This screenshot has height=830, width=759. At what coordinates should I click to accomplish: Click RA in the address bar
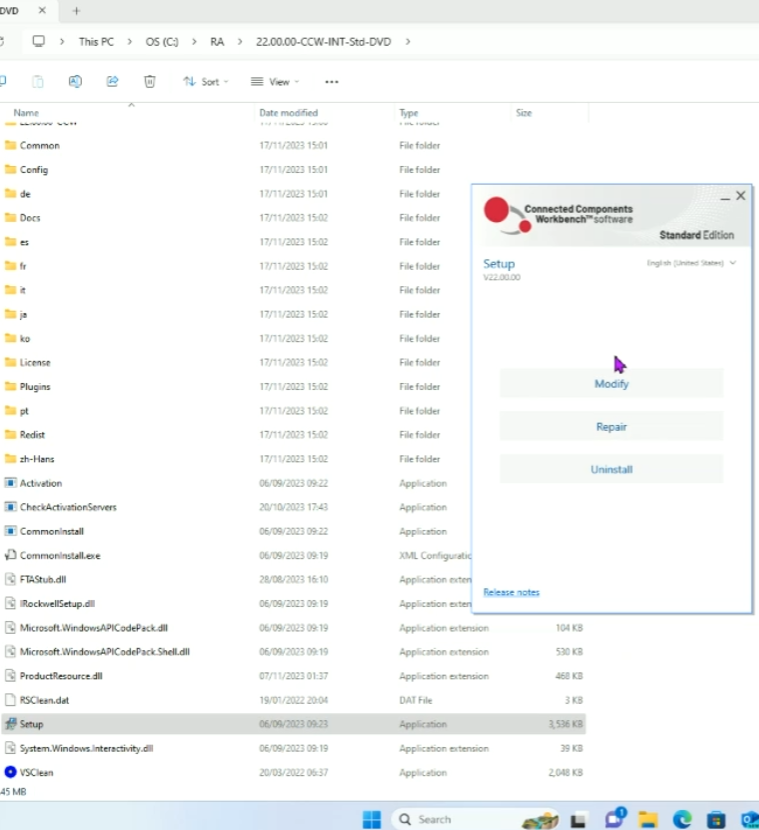pos(217,41)
